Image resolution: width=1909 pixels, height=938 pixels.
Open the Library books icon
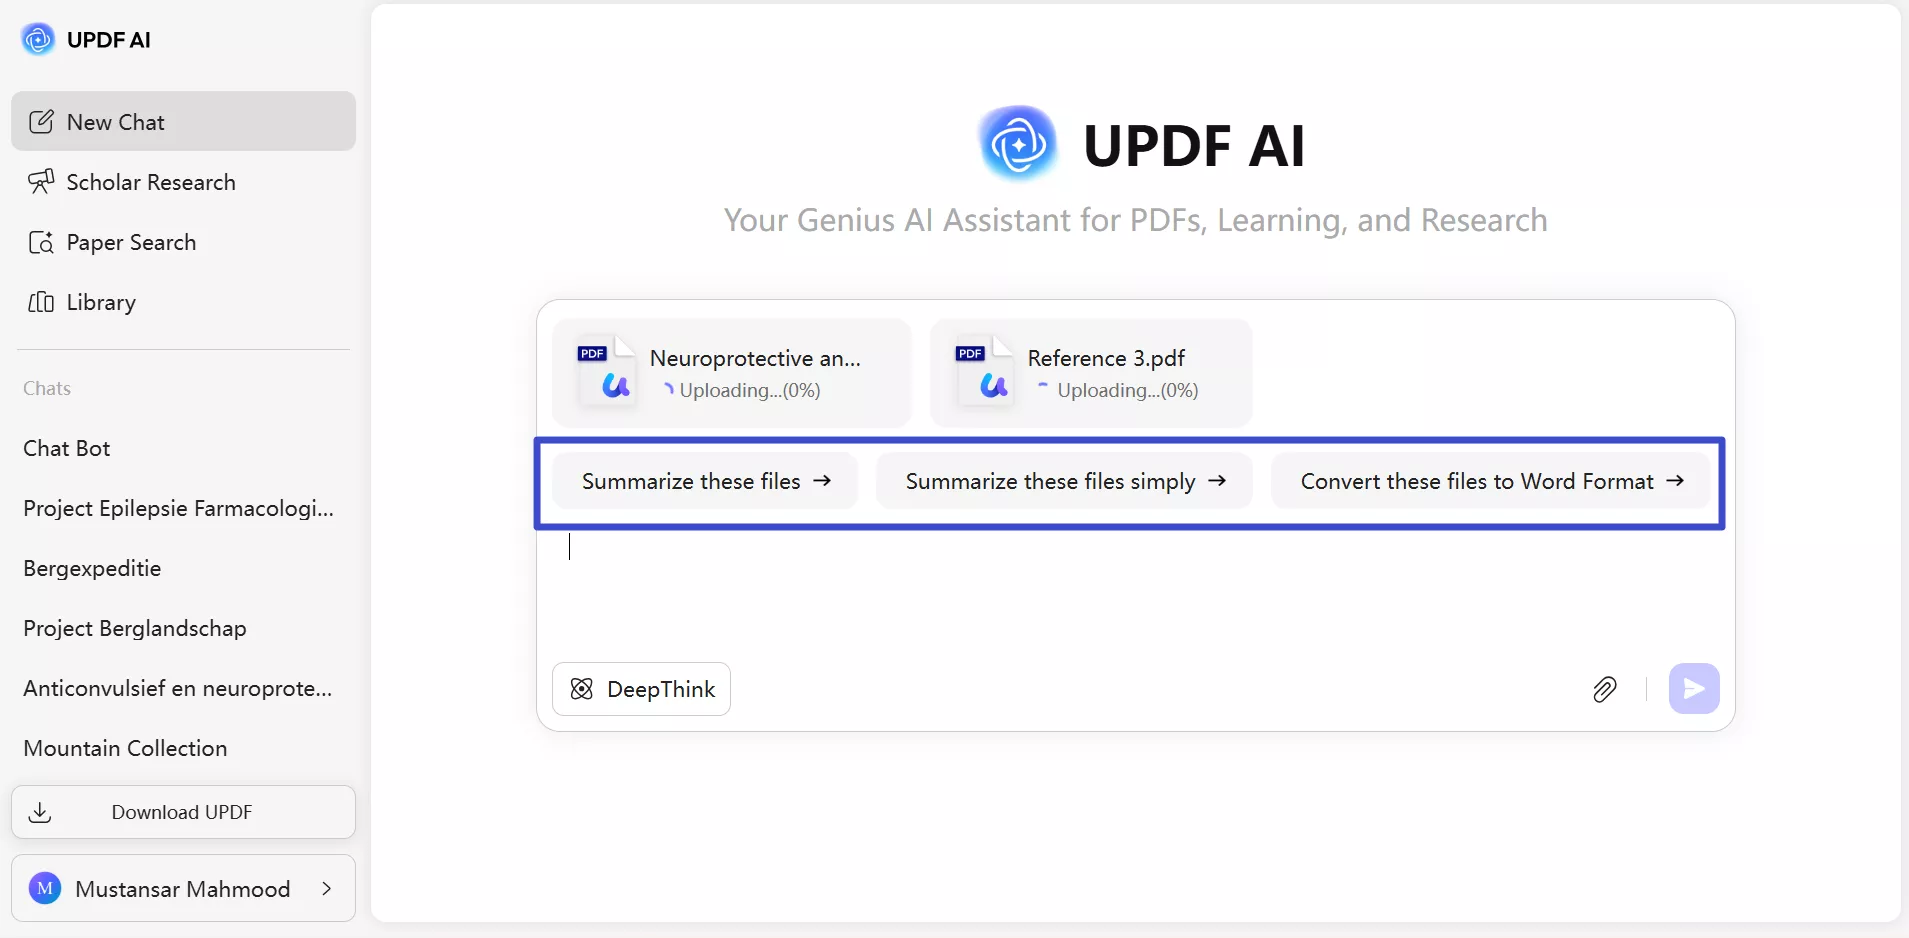click(42, 302)
